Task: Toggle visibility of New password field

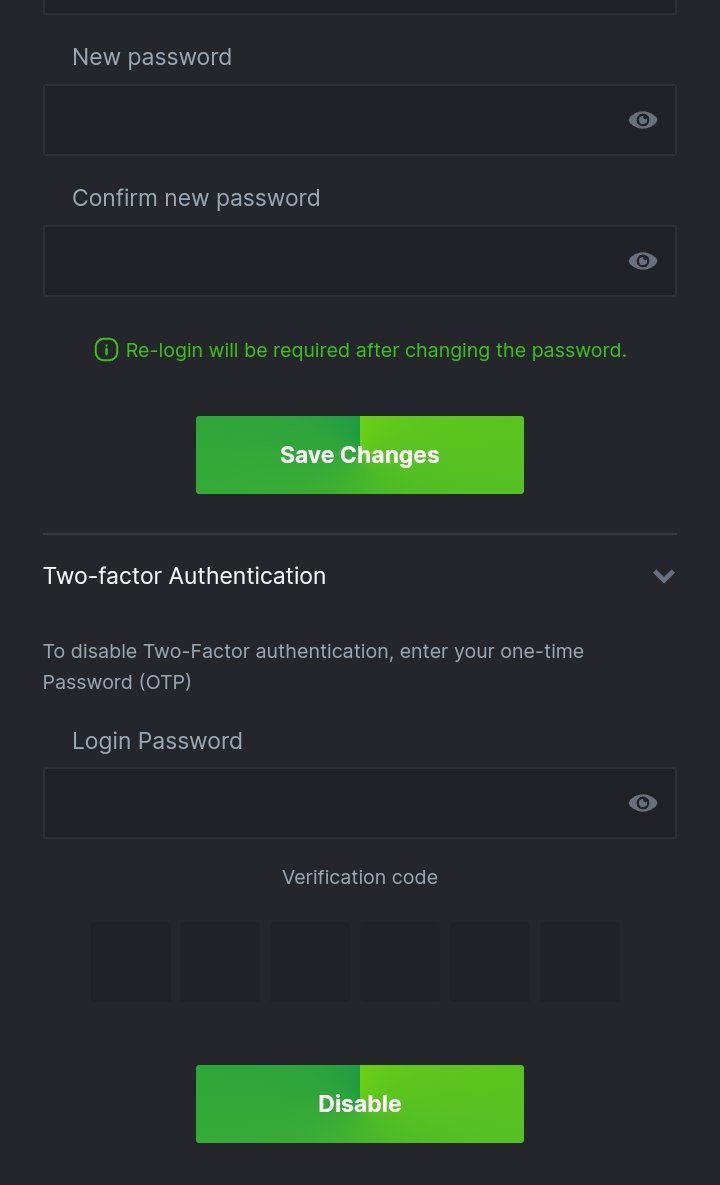Action: (642, 120)
